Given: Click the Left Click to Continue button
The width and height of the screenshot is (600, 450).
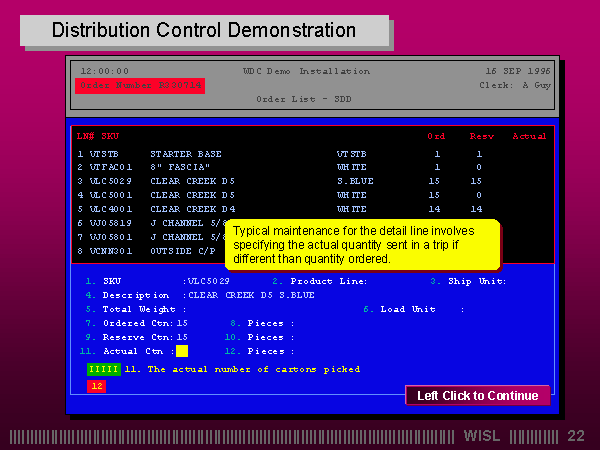Looking at the screenshot, I should tap(478, 395).
